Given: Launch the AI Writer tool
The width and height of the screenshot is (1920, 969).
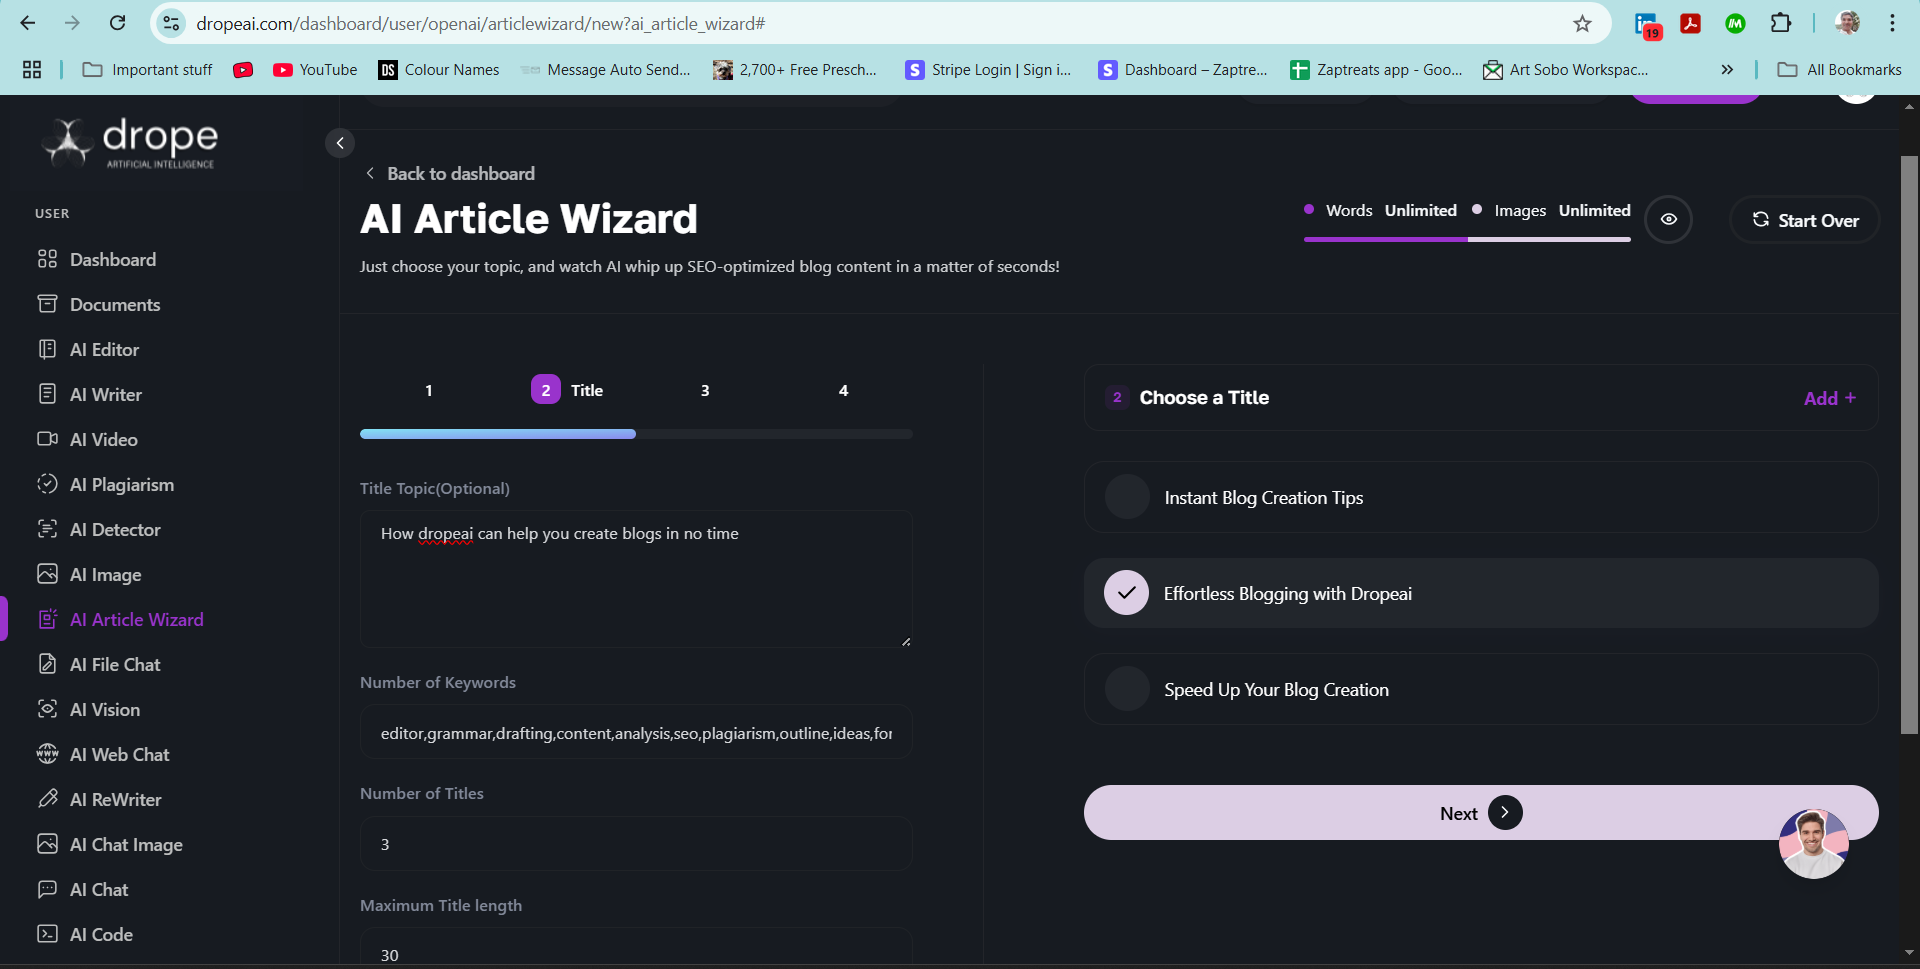Looking at the screenshot, I should tap(105, 394).
